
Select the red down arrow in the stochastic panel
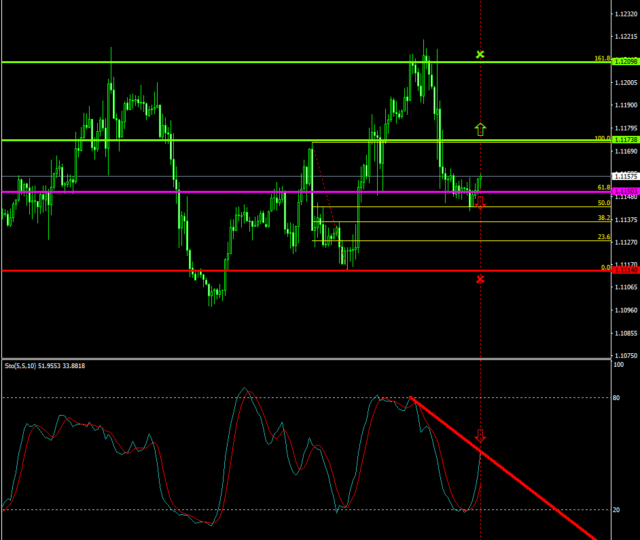tap(480, 436)
